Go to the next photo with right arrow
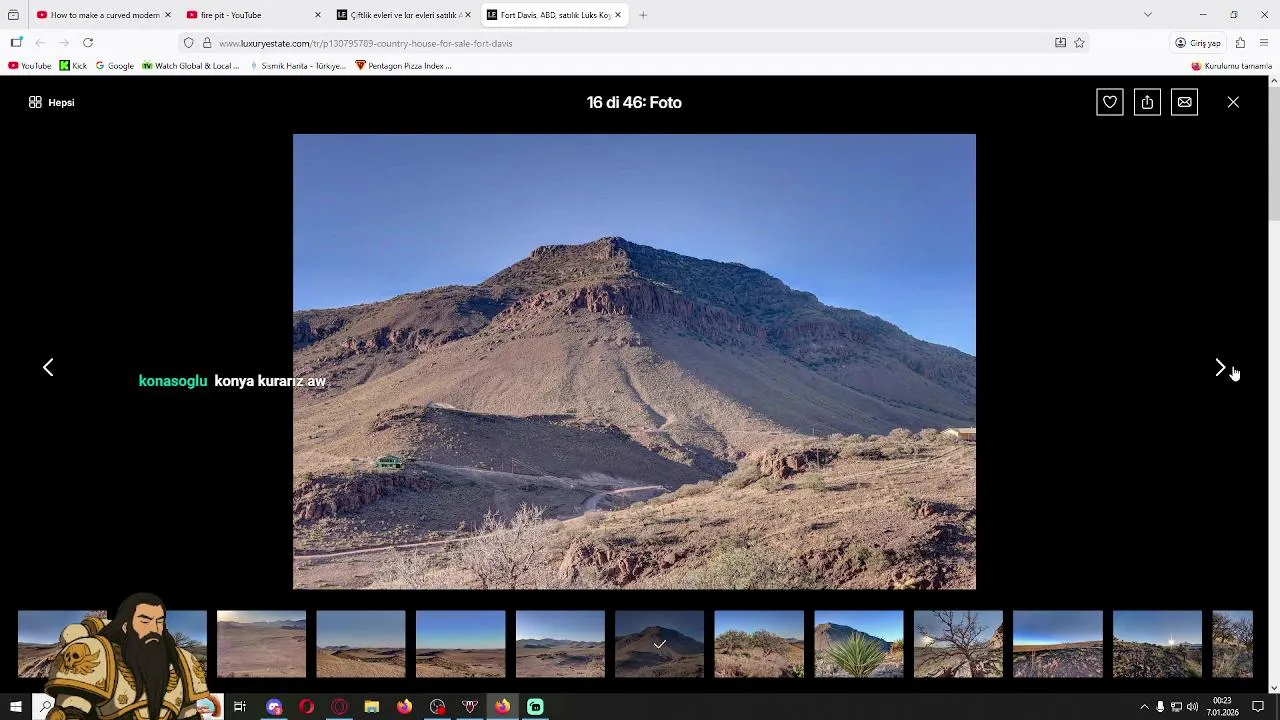The height and width of the screenshot is (720, 1280). click(x=1220, y=368)
